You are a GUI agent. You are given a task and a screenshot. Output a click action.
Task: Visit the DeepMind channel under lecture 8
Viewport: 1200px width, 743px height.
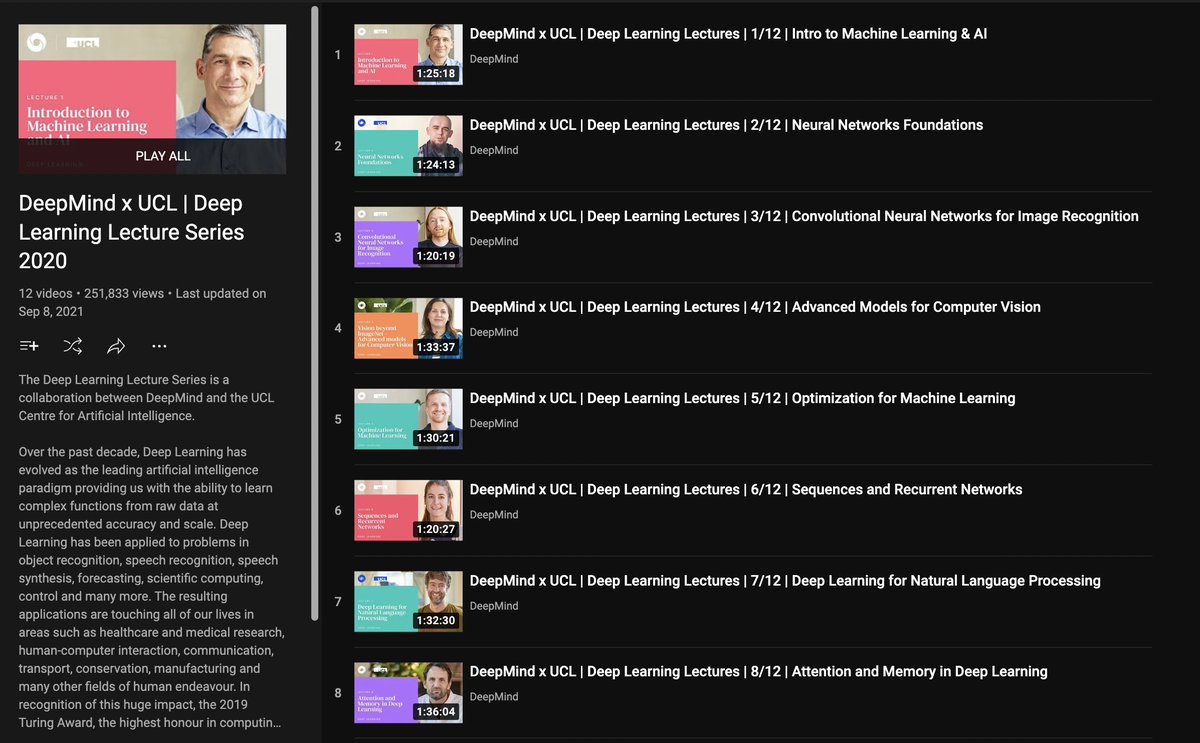(x=495, y=696)
